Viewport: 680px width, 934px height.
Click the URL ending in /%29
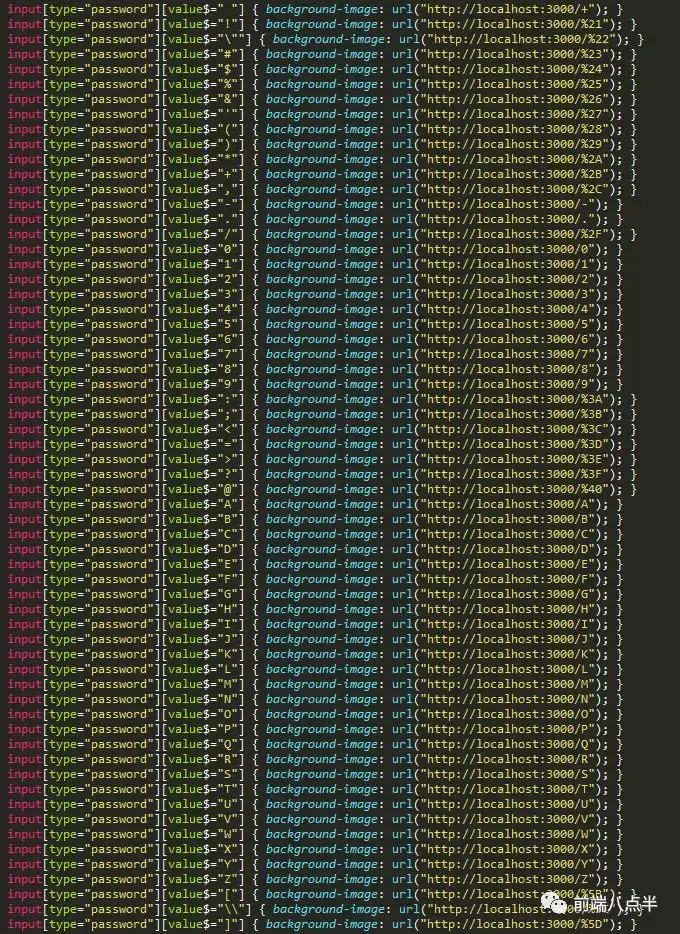pos(513,144)
